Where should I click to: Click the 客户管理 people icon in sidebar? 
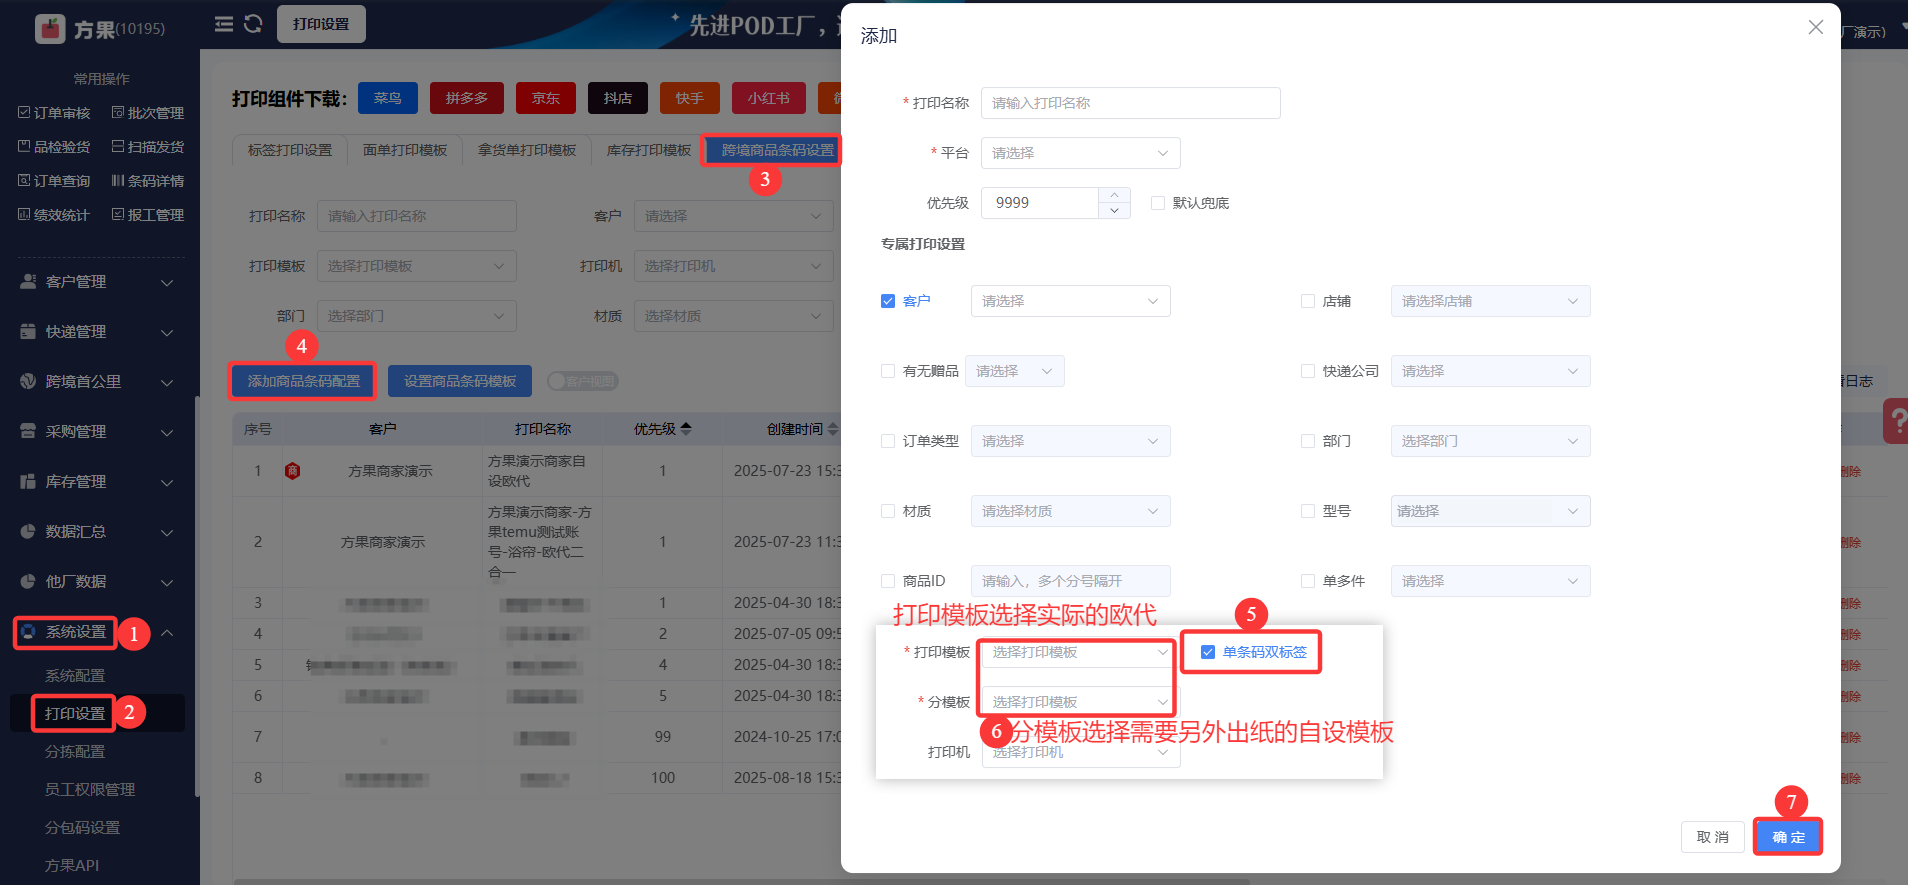pos(28,282)
